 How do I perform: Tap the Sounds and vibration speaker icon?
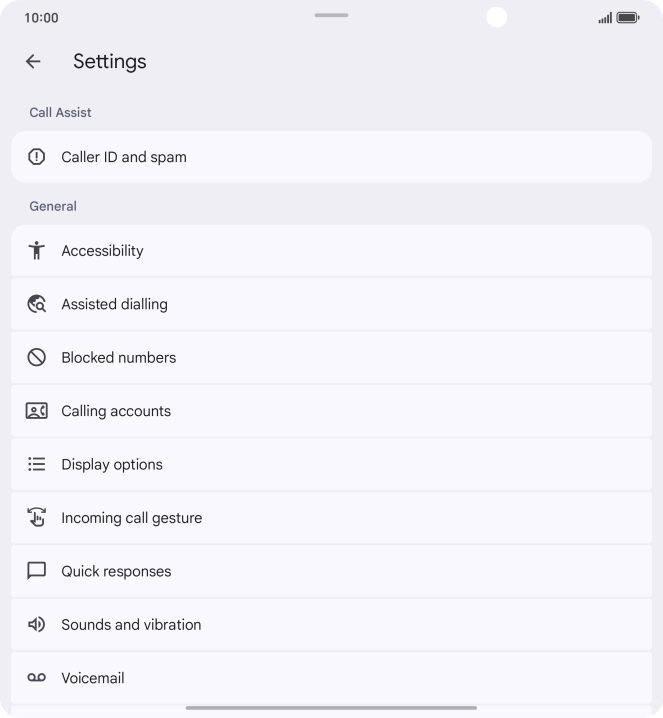tap(37, 625)
